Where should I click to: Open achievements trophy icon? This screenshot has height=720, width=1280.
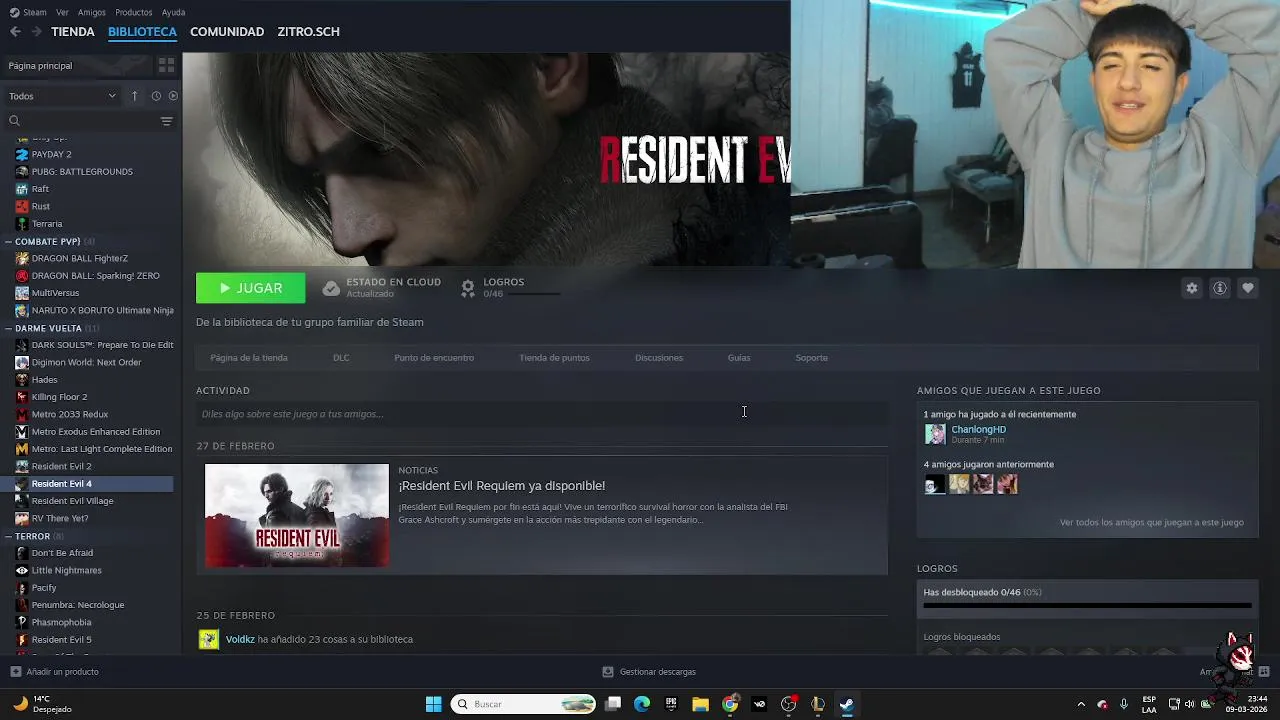click(467, 288)
